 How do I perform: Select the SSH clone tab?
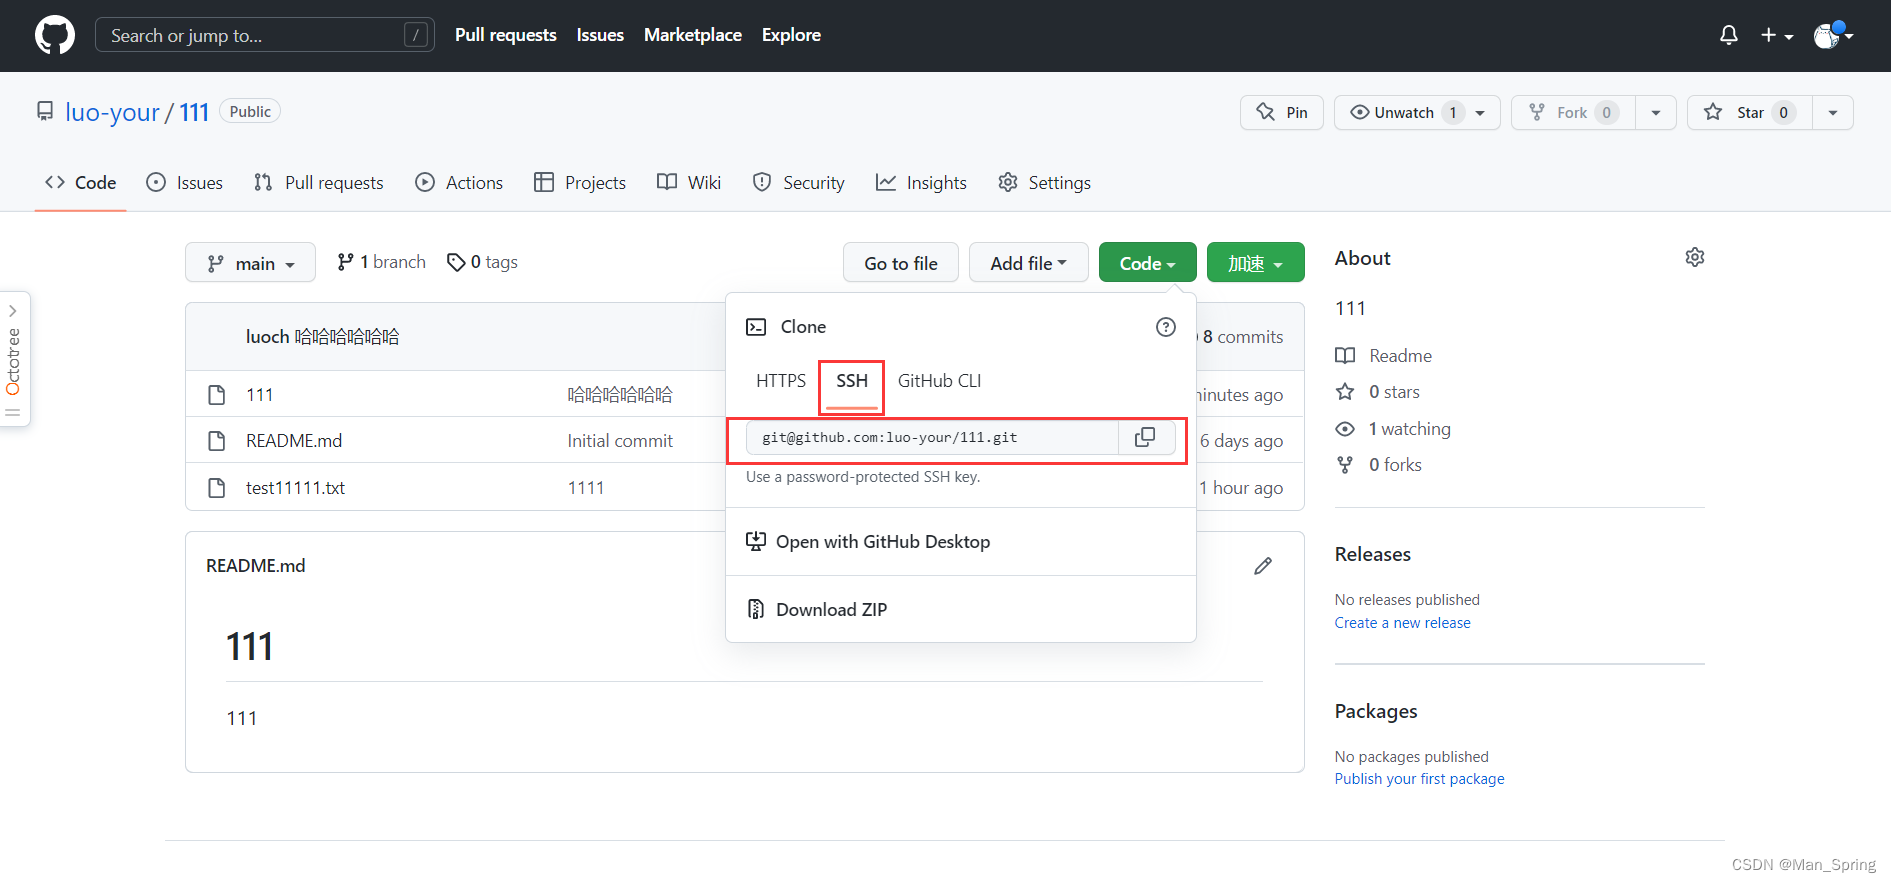pyautogui.click(x=852, y=381)
